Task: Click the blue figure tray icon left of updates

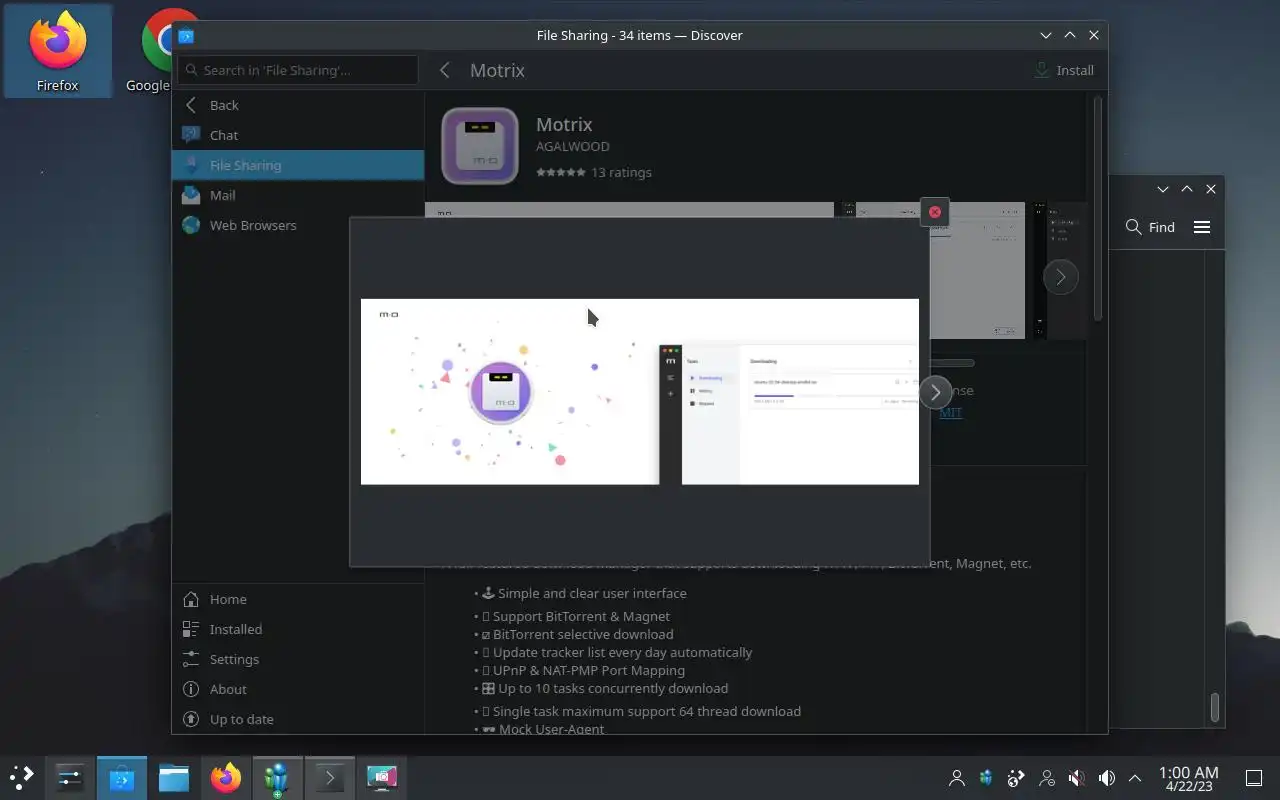Action: 986,777
